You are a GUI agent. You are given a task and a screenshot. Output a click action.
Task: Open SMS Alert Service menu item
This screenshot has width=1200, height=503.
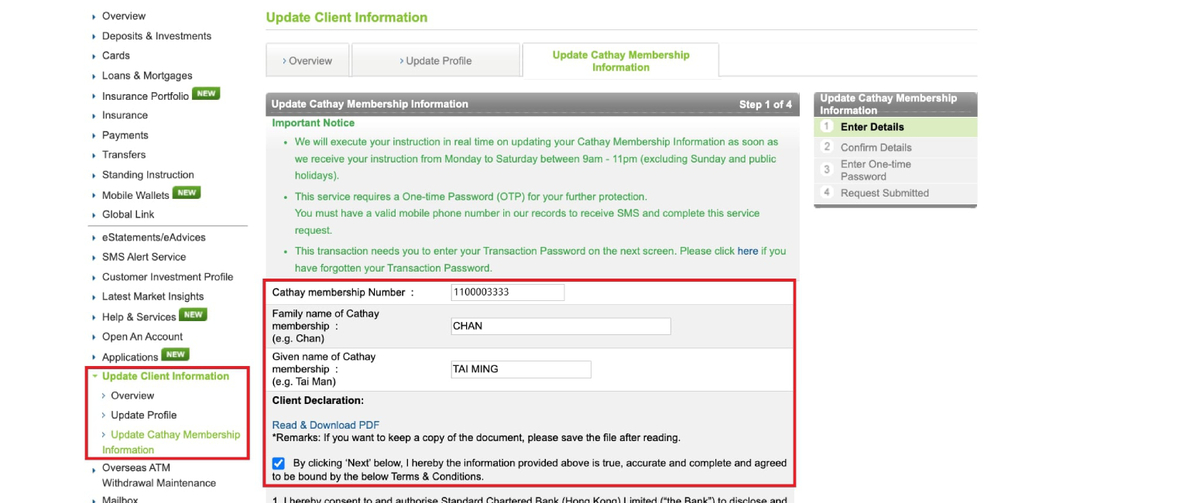[143, 257]
